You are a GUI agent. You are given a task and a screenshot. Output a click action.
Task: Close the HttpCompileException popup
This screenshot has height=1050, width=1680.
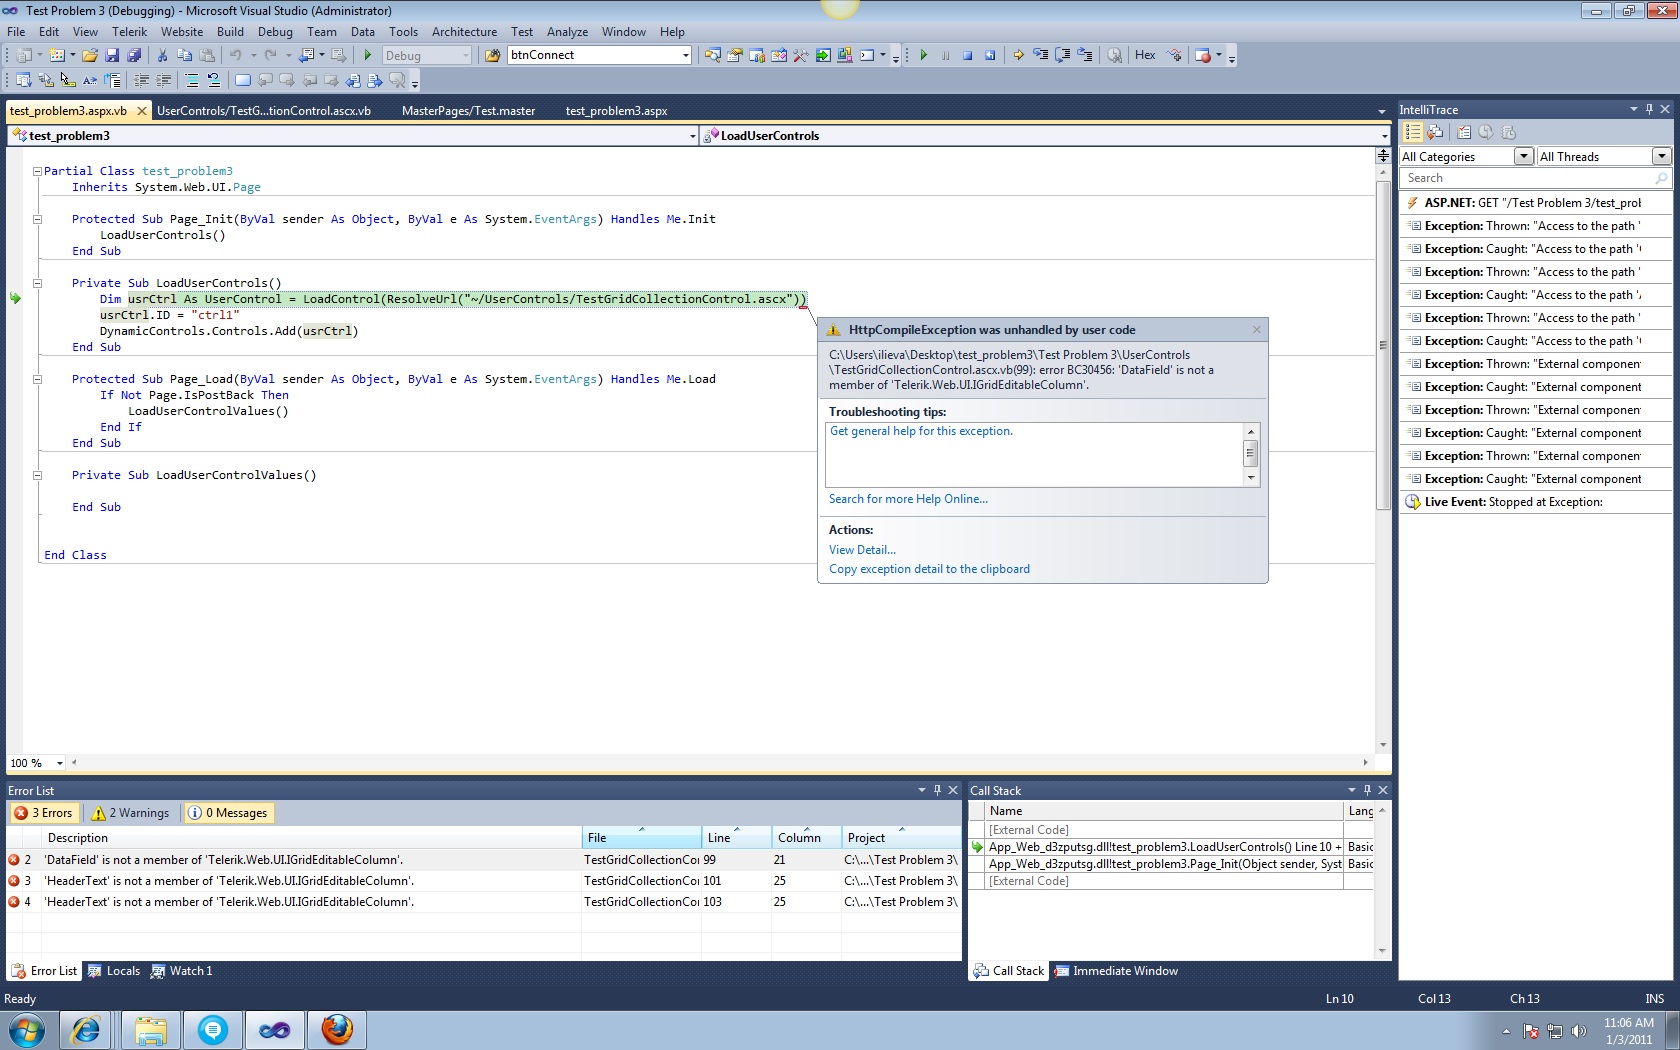point(1257,329)
